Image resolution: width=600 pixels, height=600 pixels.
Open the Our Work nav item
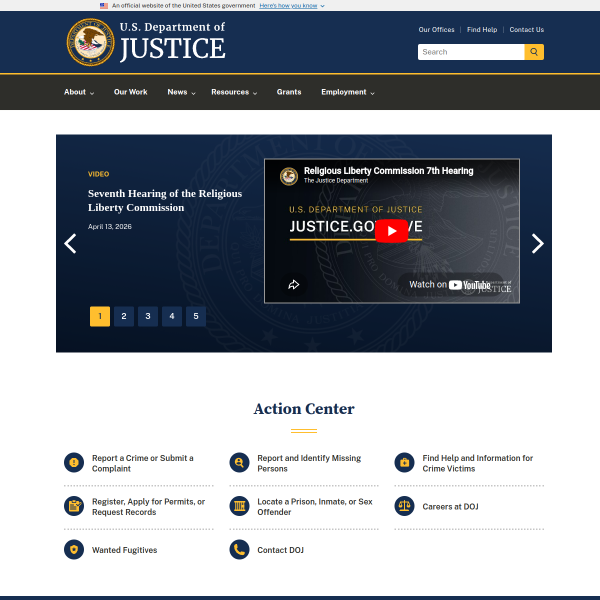pos(130,92)
